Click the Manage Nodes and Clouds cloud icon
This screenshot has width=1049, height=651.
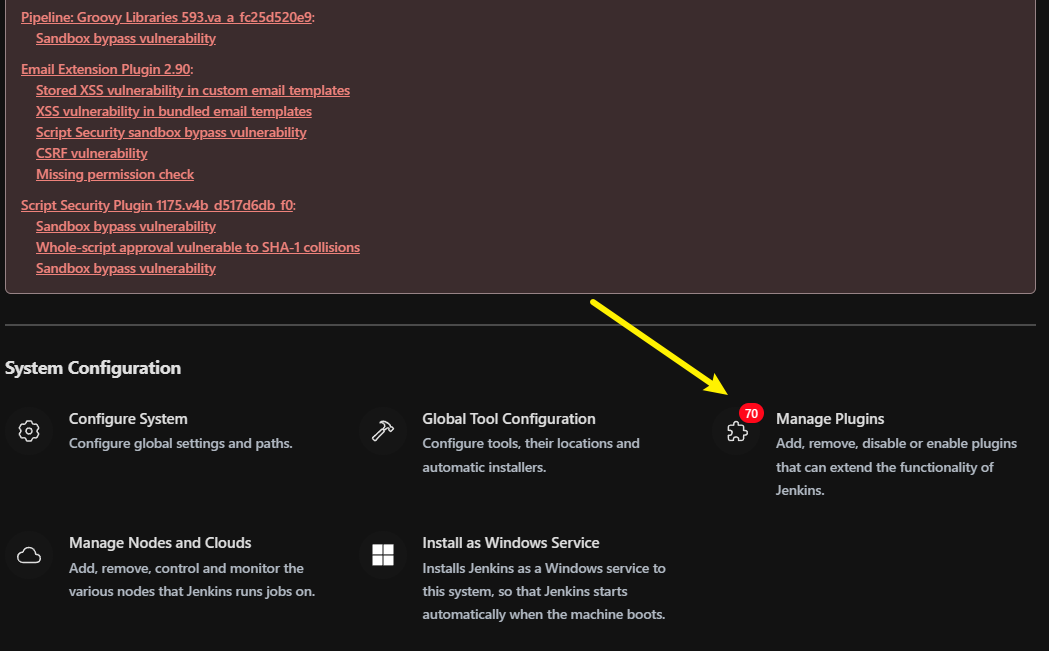29,555
